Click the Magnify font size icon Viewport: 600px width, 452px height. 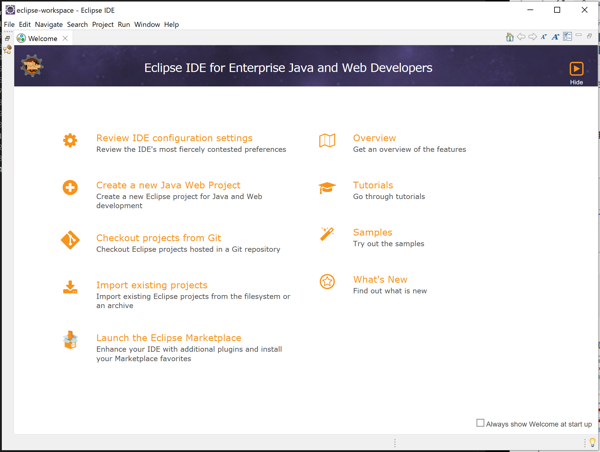556,37
